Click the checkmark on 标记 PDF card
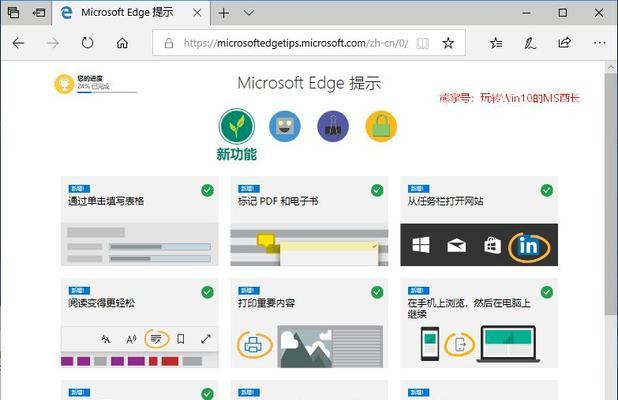 tap(377, 190)
